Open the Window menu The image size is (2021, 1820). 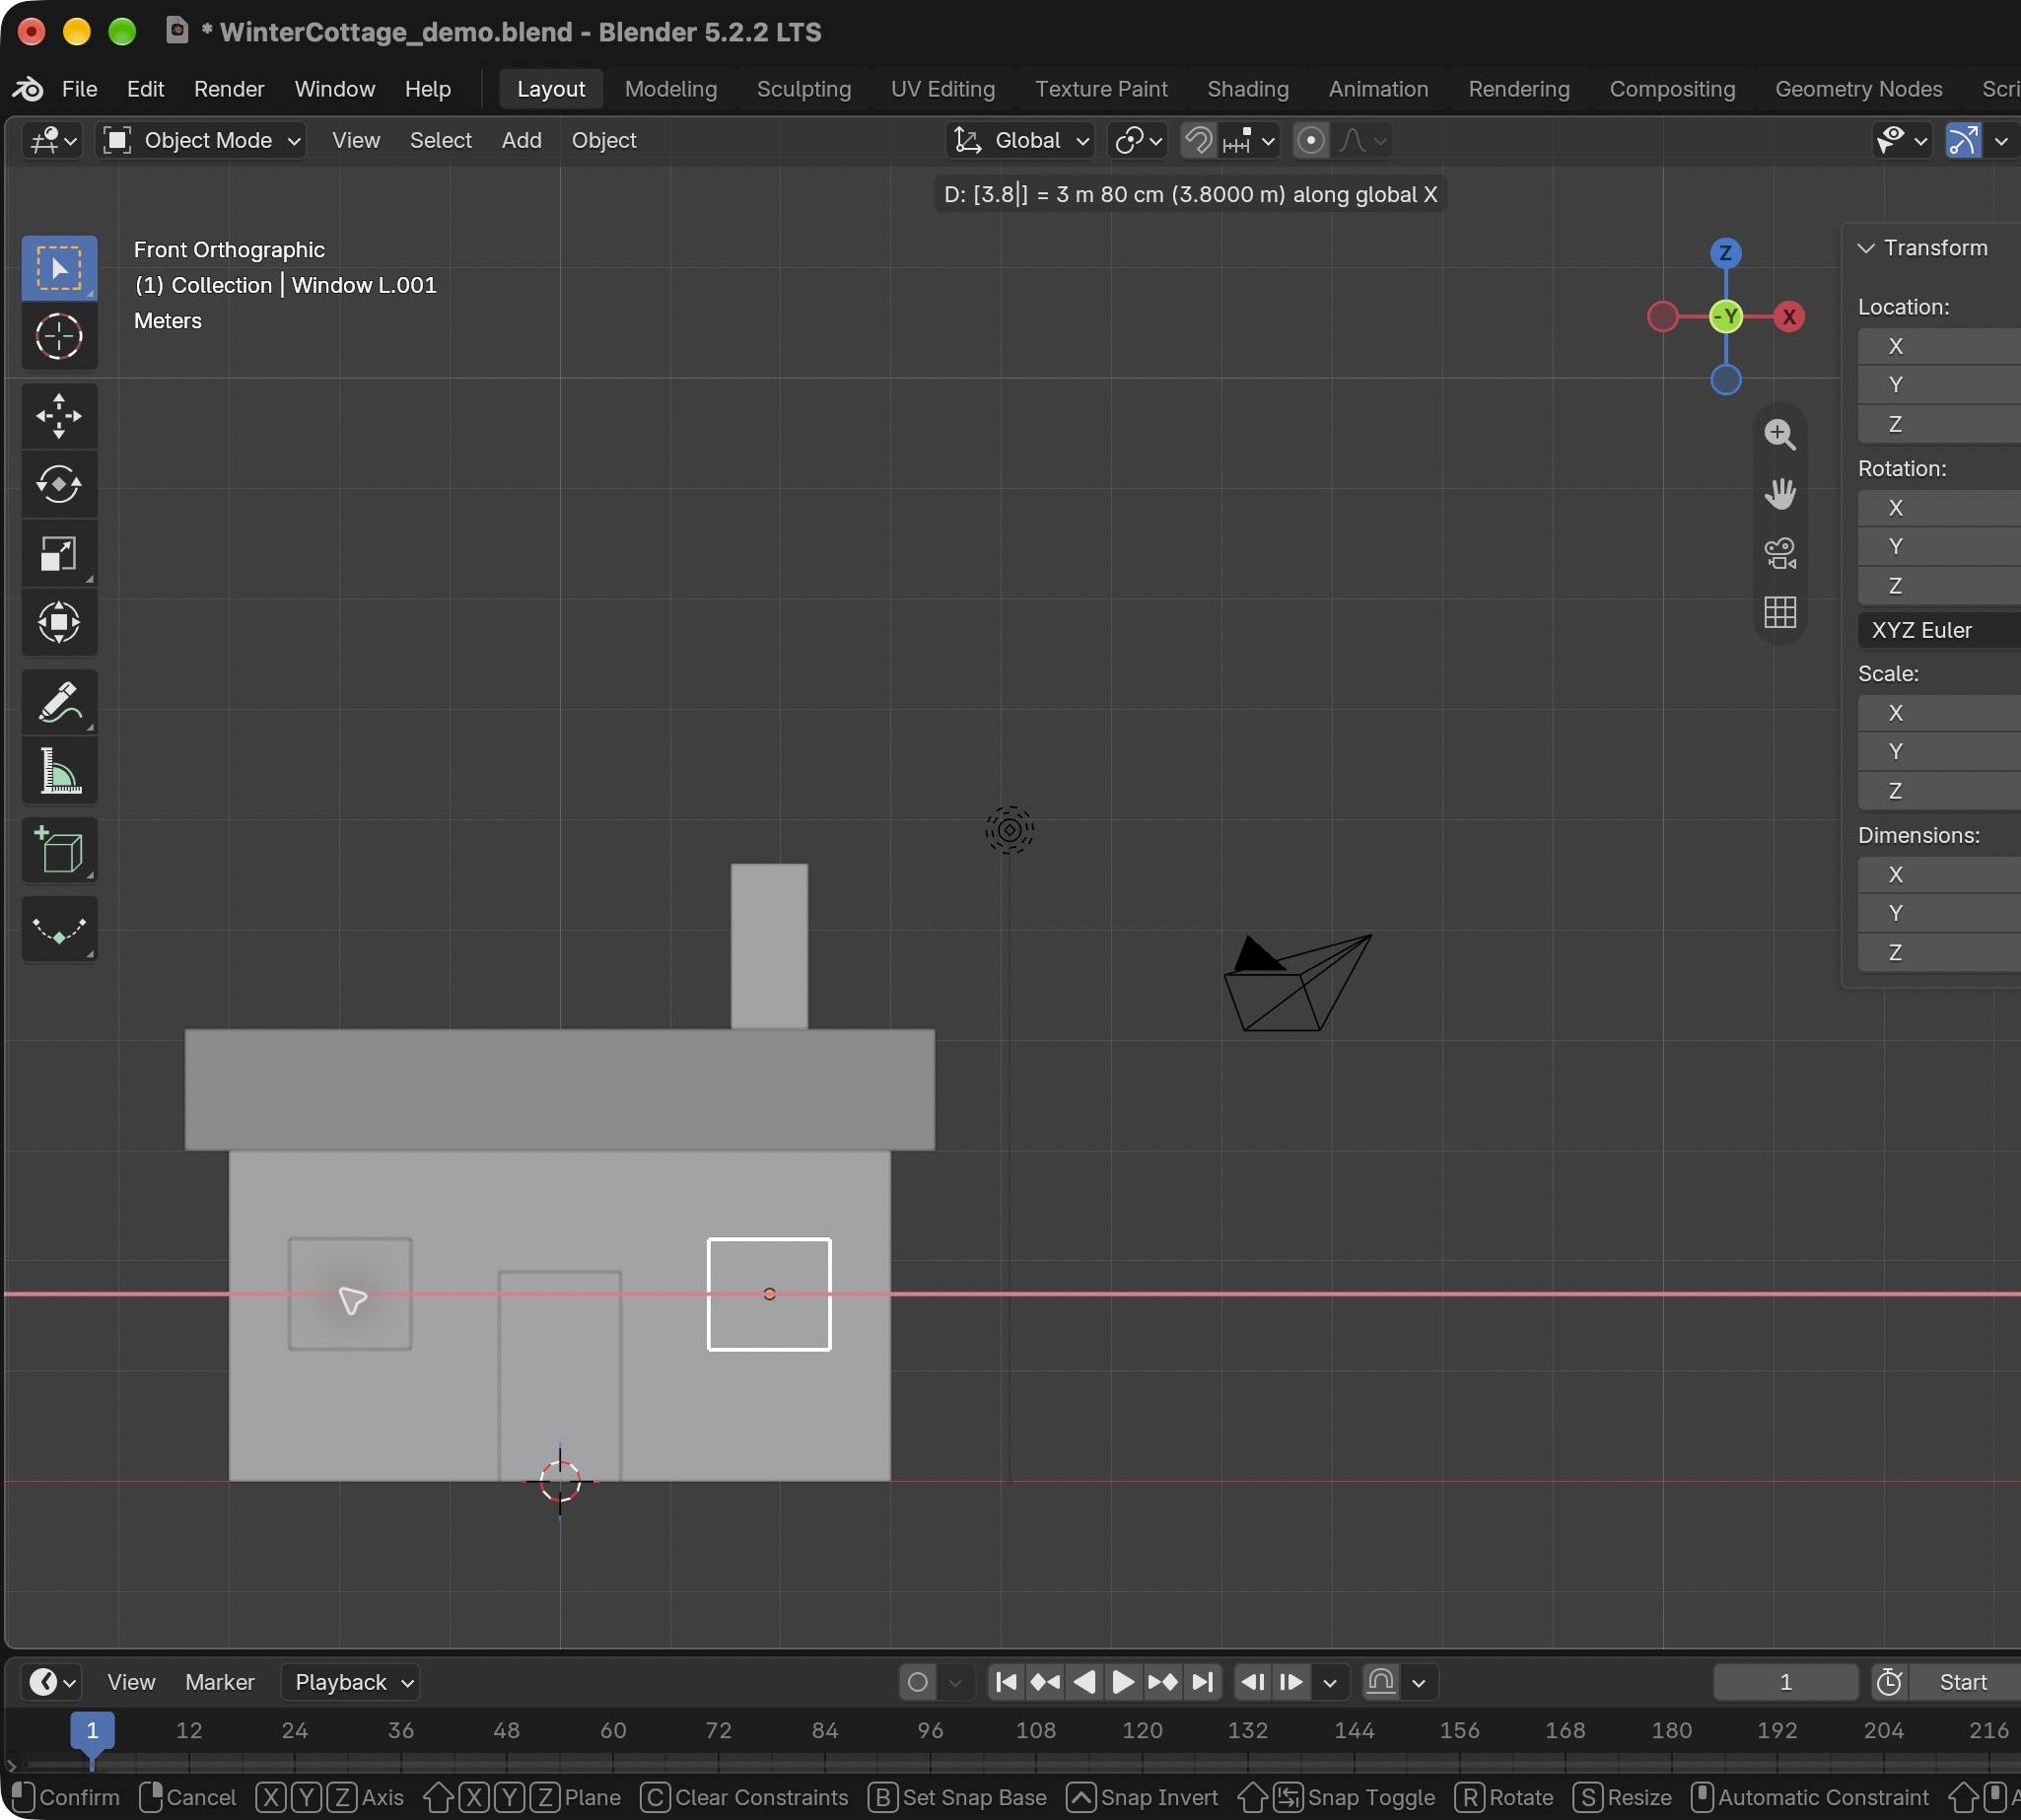(335, 89)
